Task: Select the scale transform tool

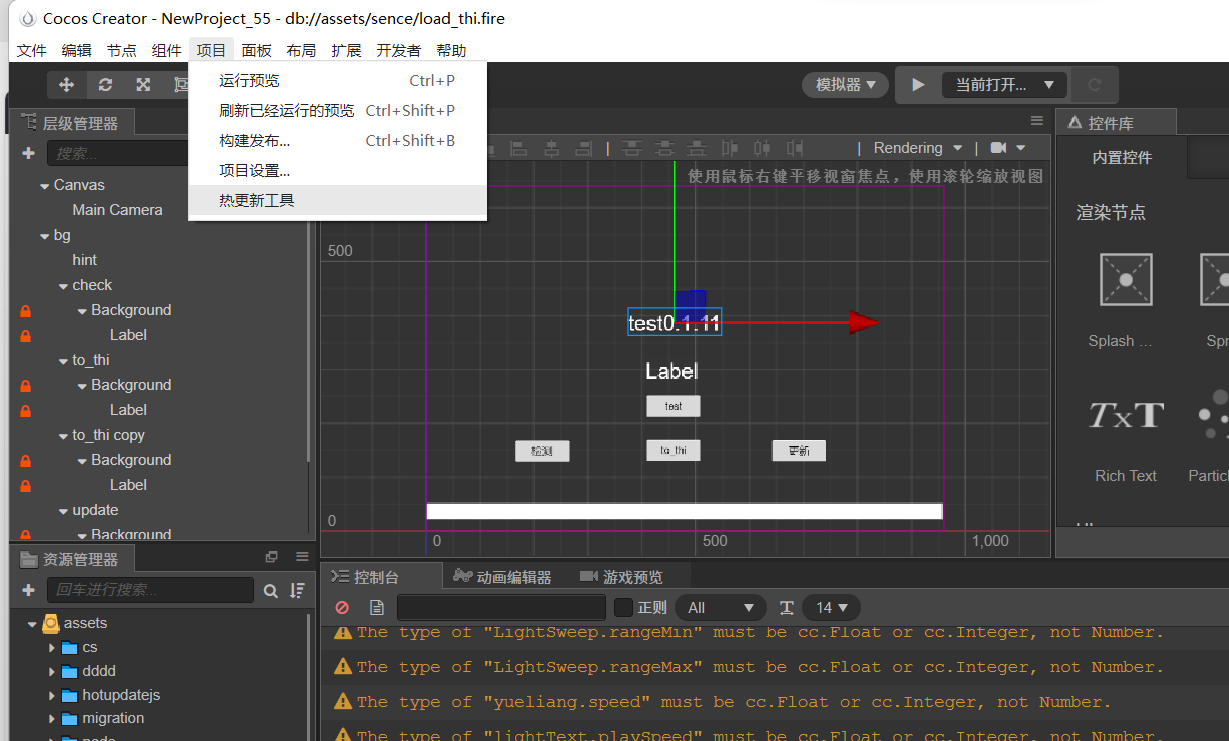Action: (x=143, y=85)
